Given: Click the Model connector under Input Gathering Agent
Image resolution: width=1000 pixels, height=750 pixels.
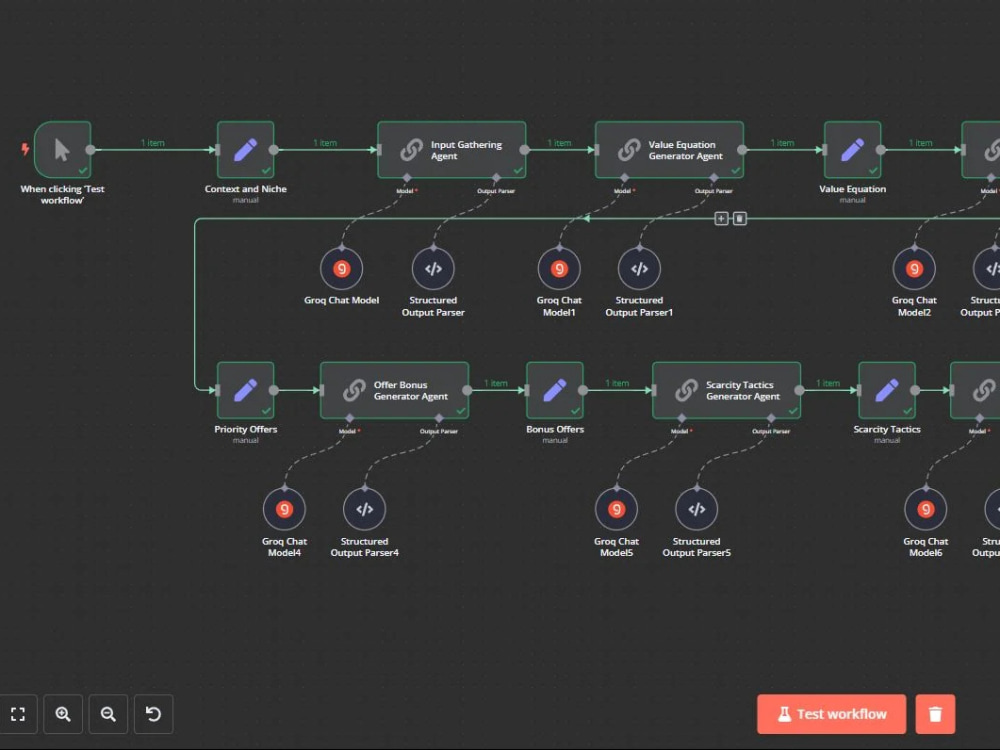Looking at the screenshot, I should pos(407,178).
